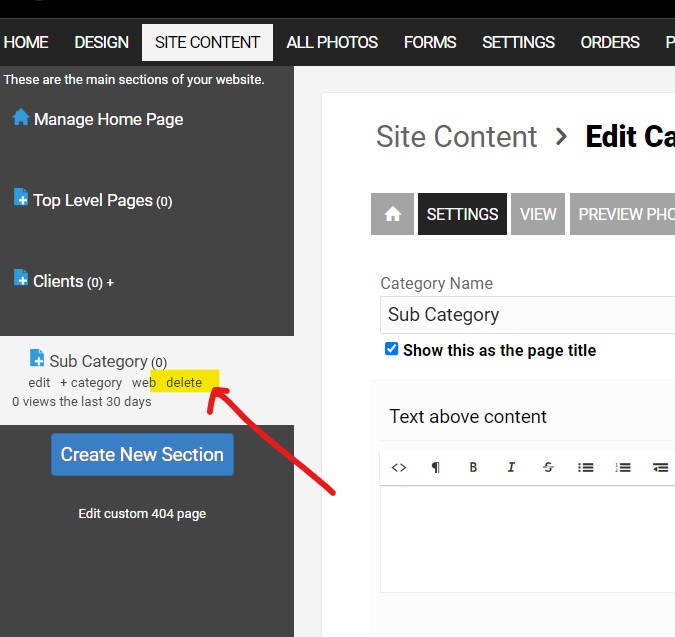Apply bold formatting in text editor

(x=473, y=467)
